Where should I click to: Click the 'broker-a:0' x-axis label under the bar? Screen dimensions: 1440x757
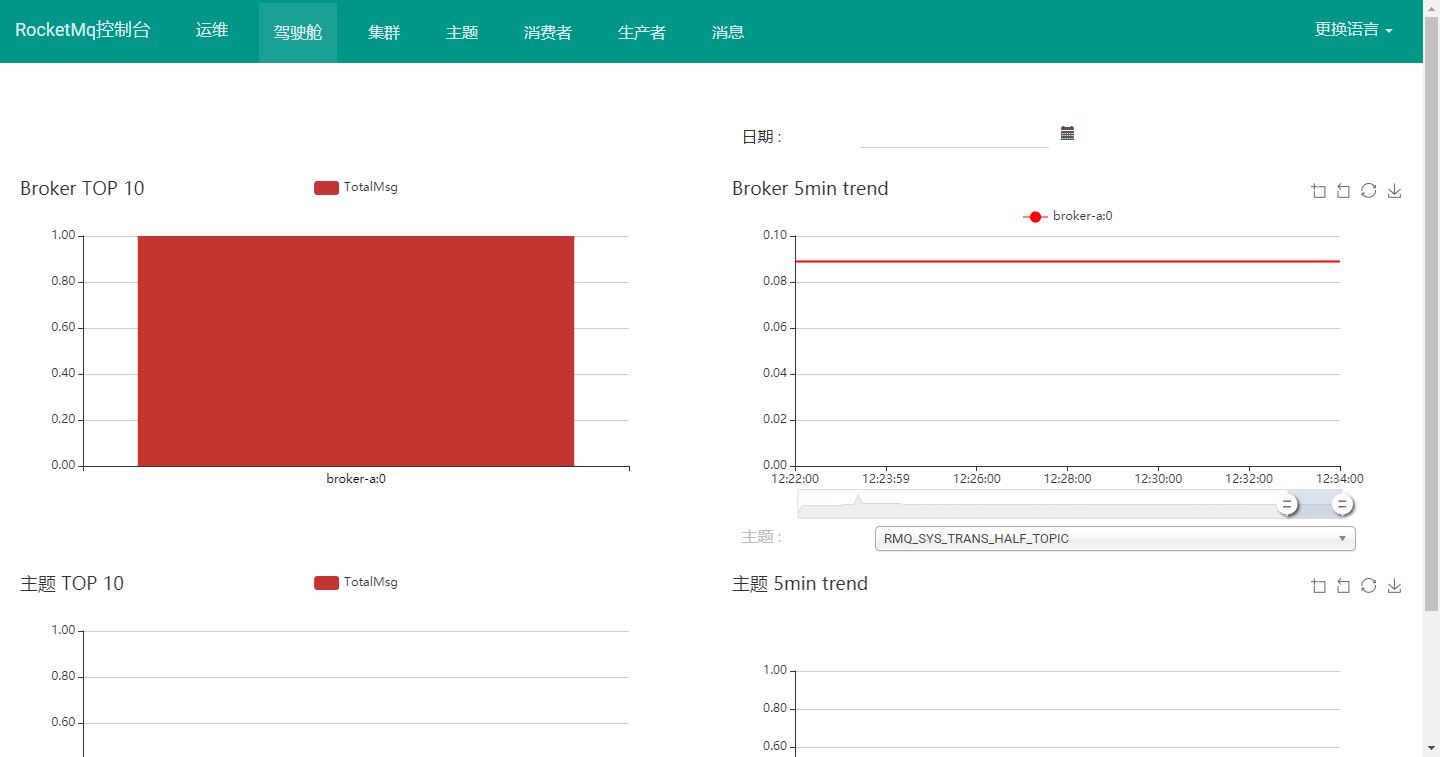coord(356,479)
